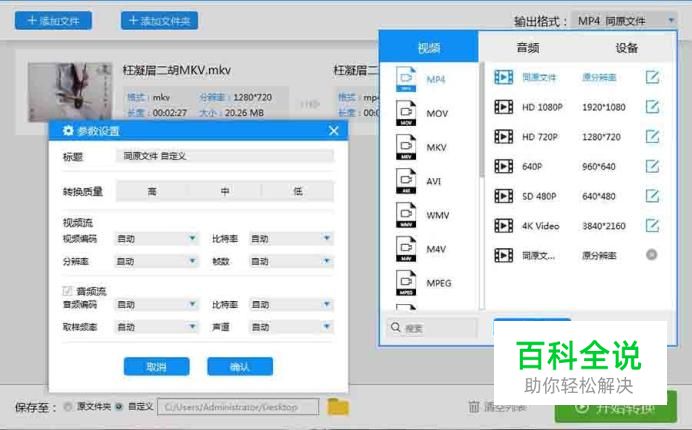Click 确认 in the settings dialog

click(x=240, y=366)
